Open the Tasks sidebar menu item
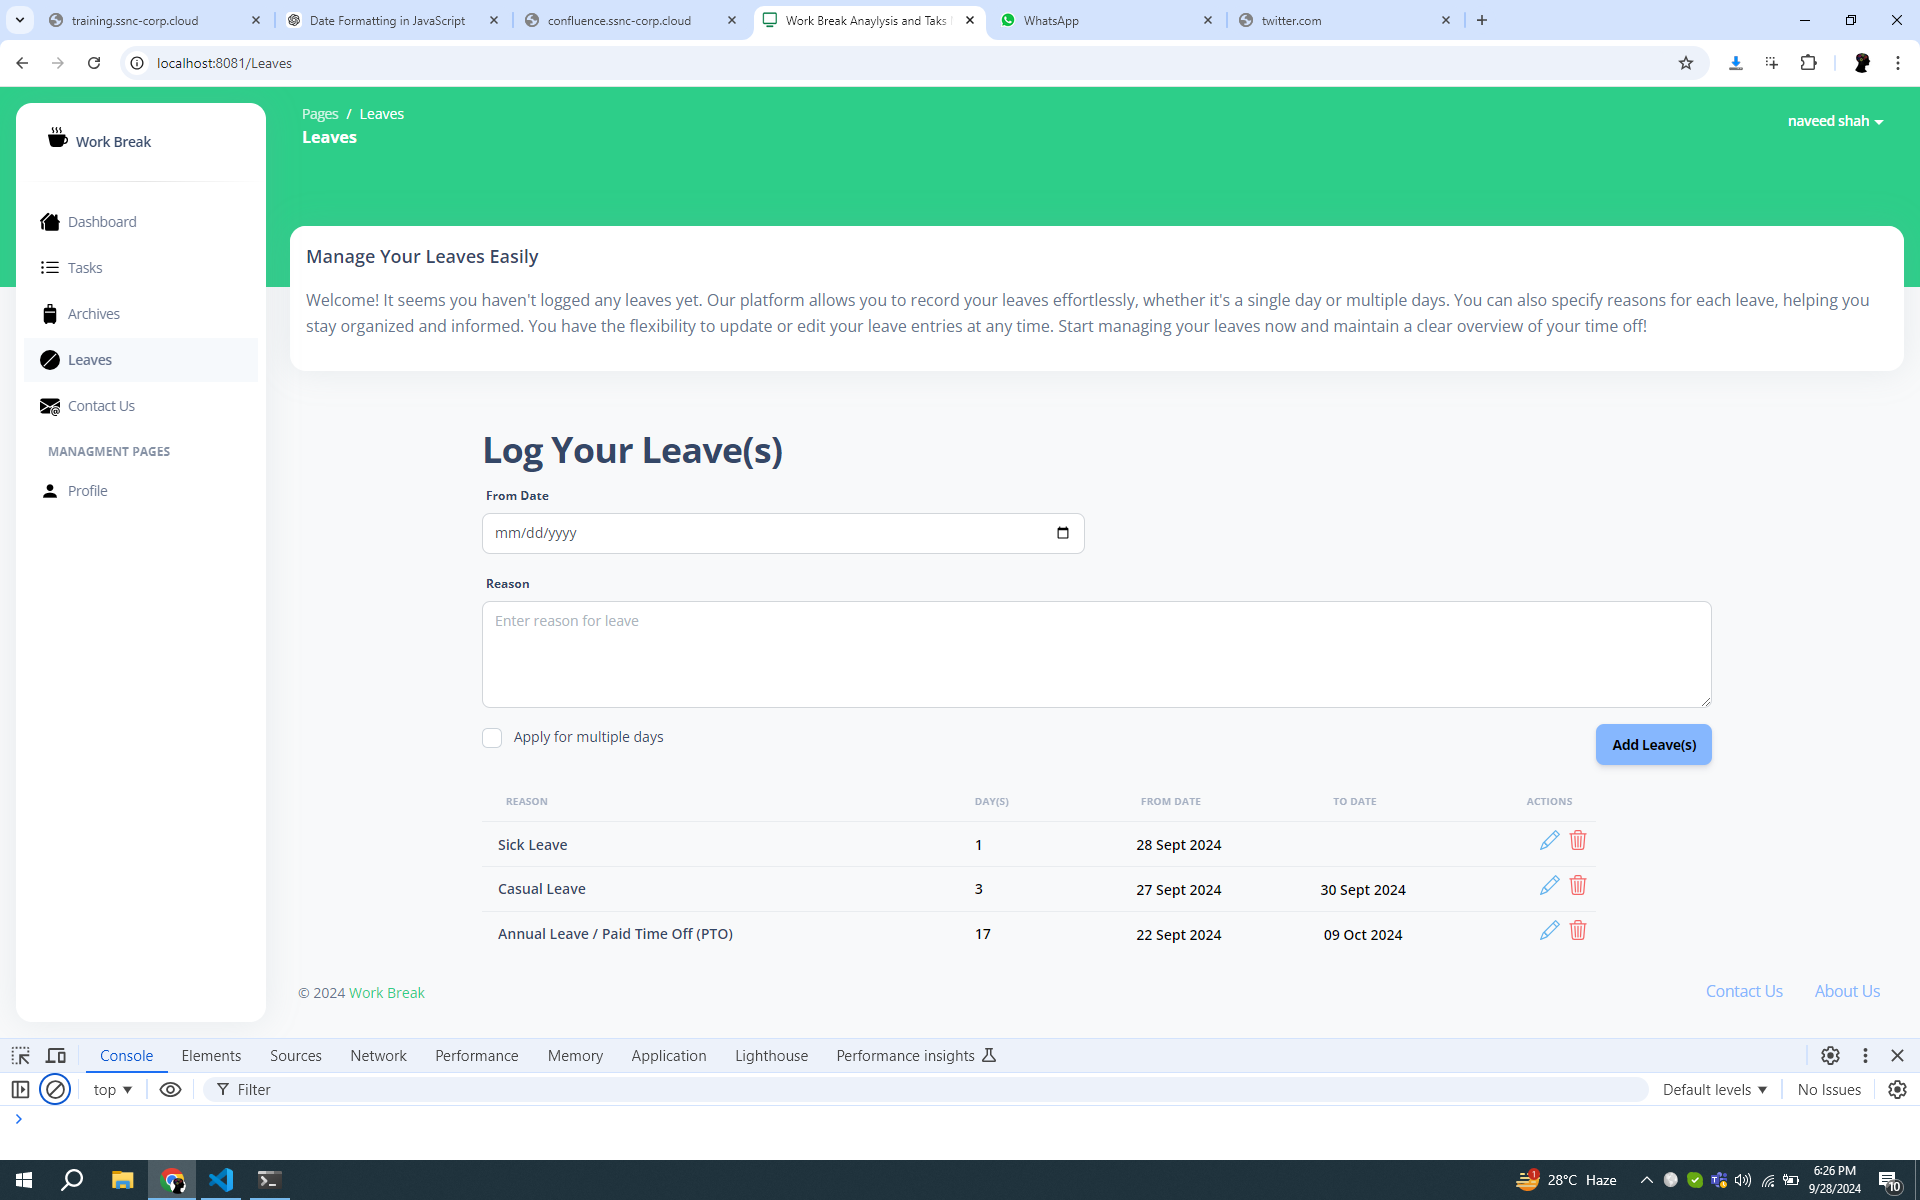This screenshot has width=1920, height=1200. tap(141, 268)
